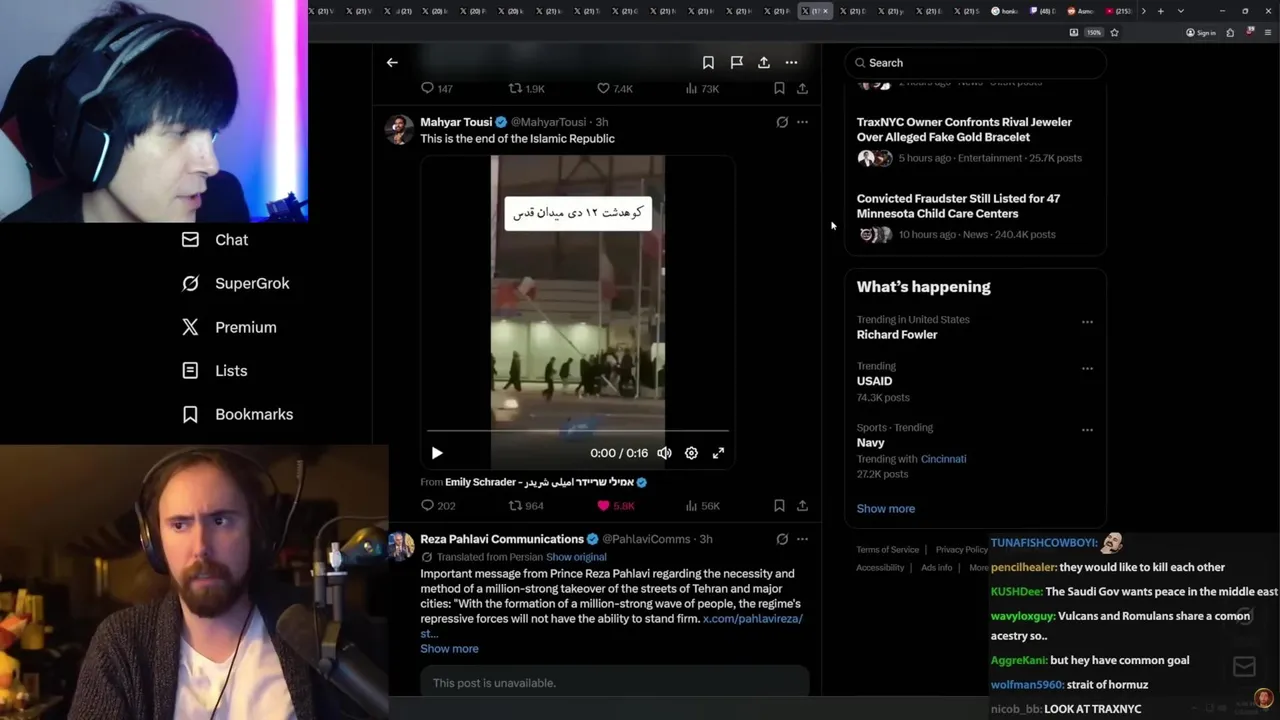Viewport: 1280px width, 720px height.
Task: Bookmark Mahyar Tousi's post
Action: [x=779, y=505]
